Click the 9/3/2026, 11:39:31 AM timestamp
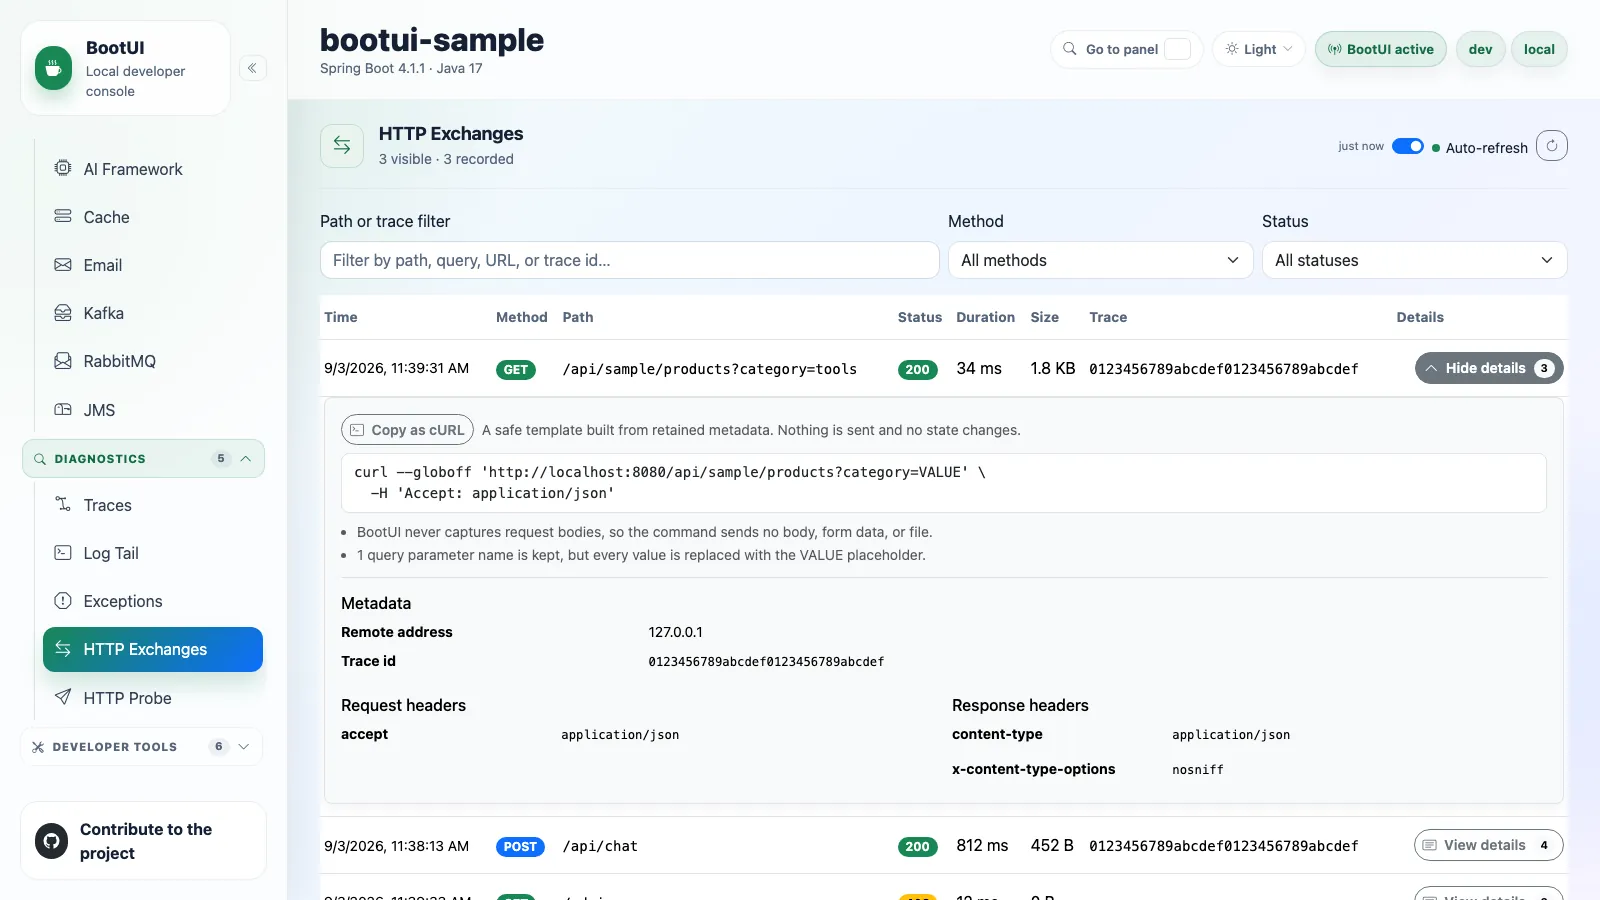This screenshot has height=900, width=1600. (396, 368)
